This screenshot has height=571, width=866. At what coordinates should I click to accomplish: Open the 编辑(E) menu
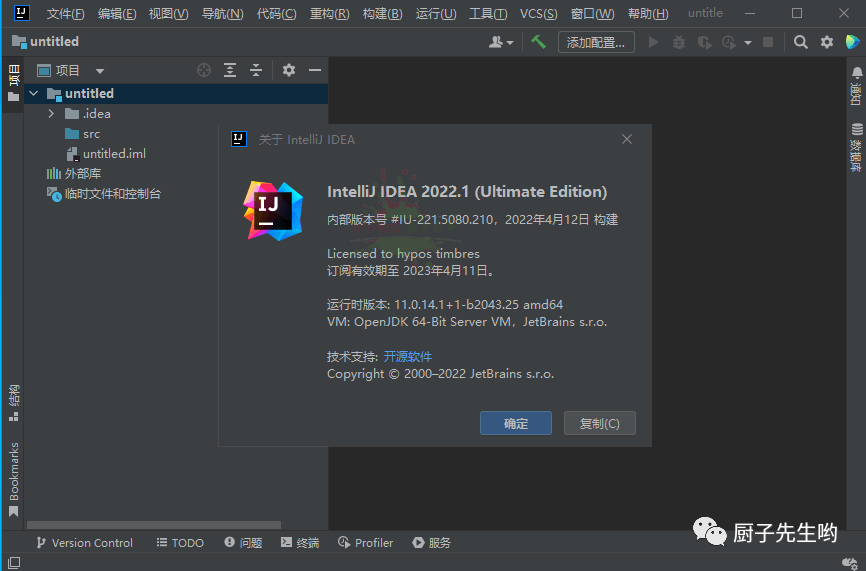[x=117, y=13]
